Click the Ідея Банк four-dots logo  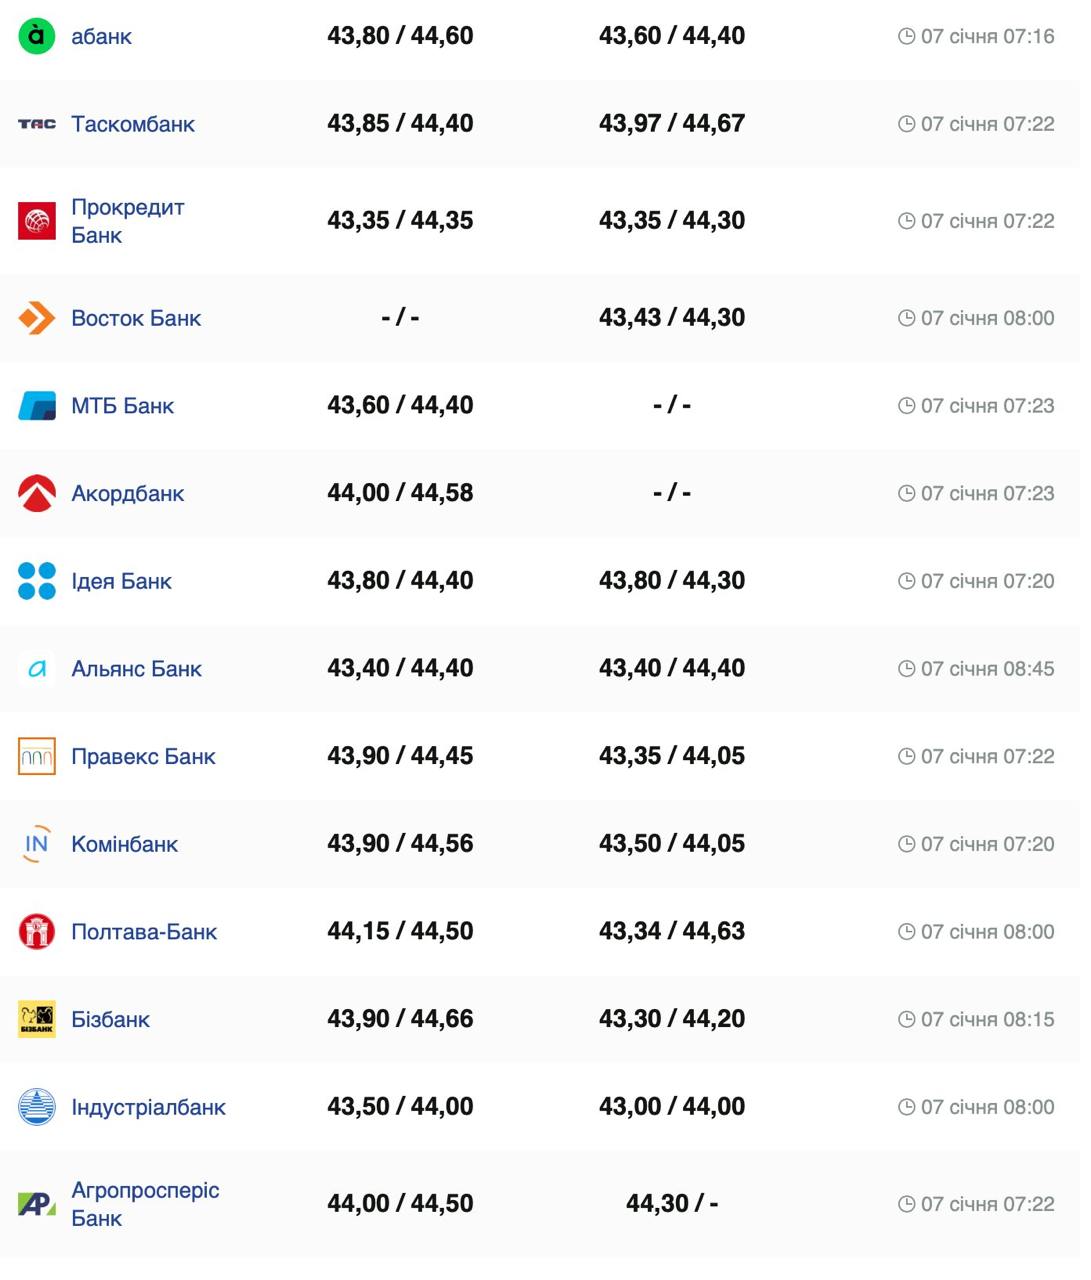37,581
